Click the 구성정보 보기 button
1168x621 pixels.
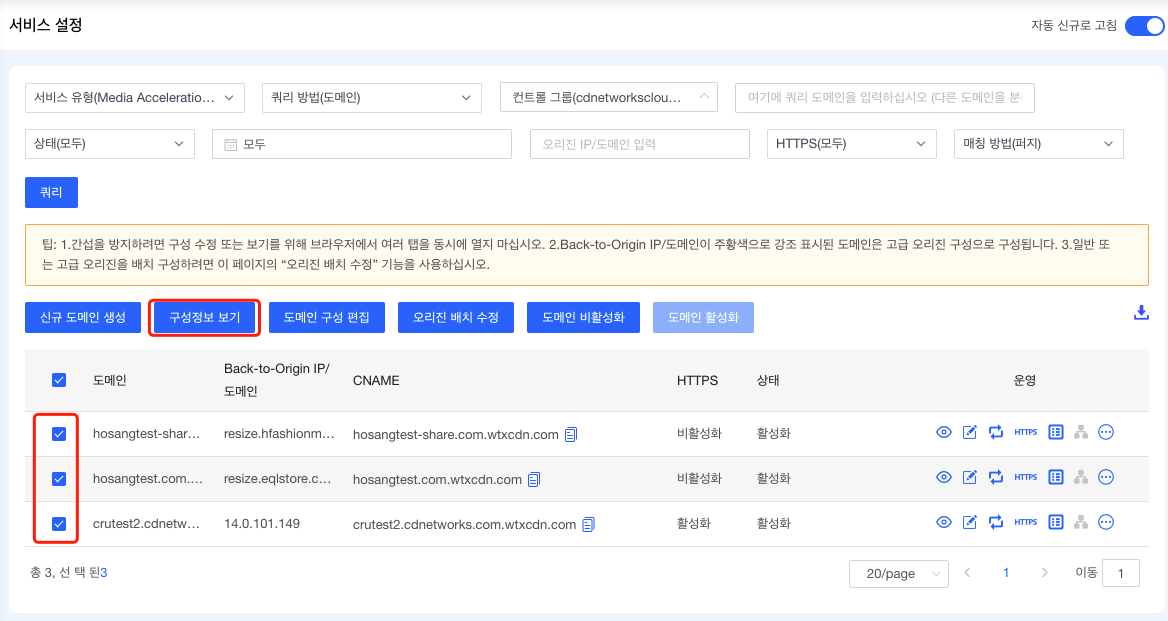coord(205,317)
